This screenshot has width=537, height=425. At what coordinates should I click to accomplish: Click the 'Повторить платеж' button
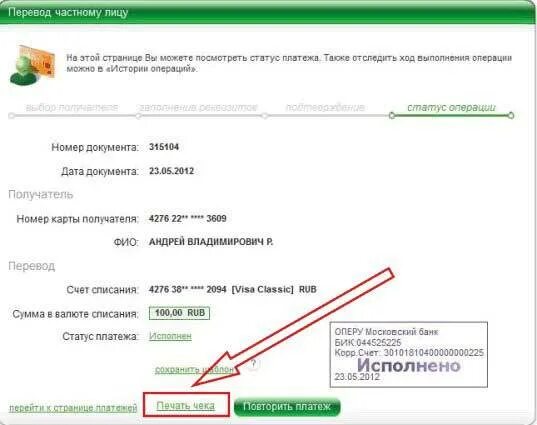pos(287,407)
